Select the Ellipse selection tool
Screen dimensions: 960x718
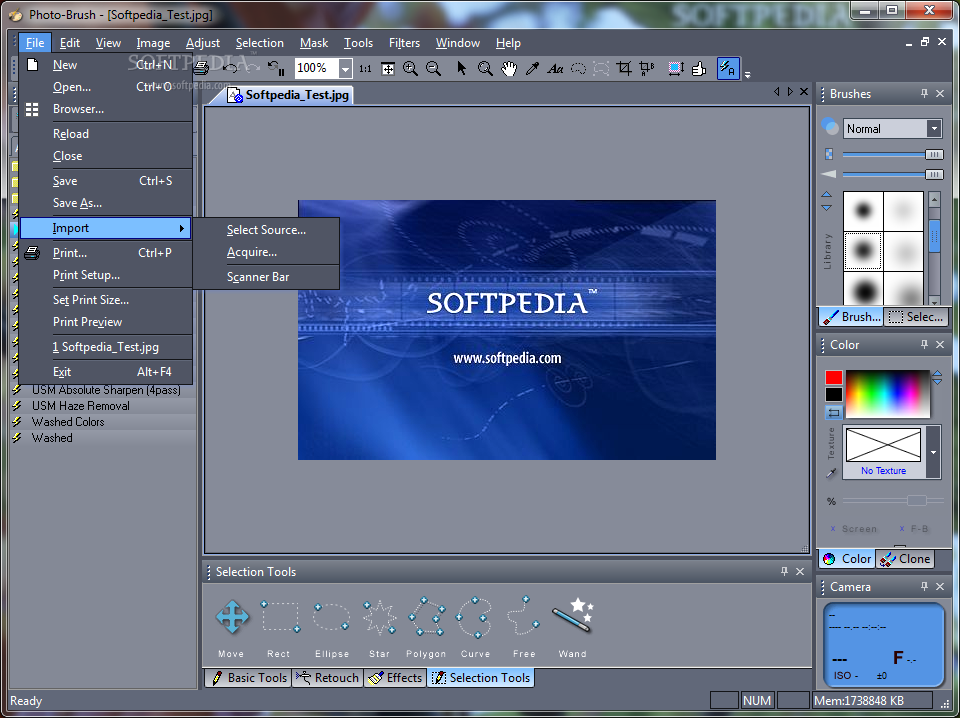pos(331,616)
